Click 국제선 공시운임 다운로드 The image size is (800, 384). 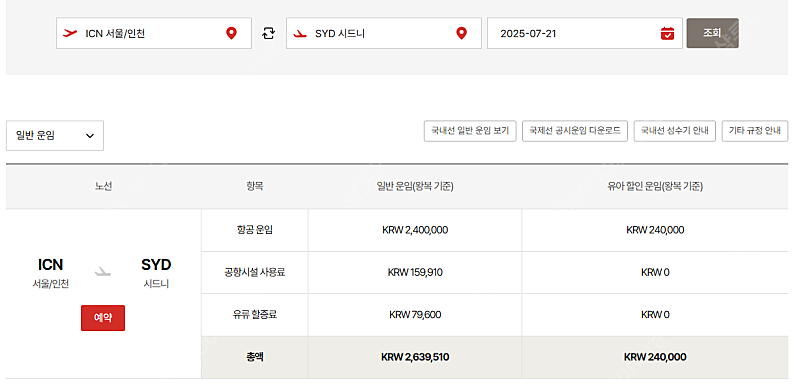[x=574, y=131]
